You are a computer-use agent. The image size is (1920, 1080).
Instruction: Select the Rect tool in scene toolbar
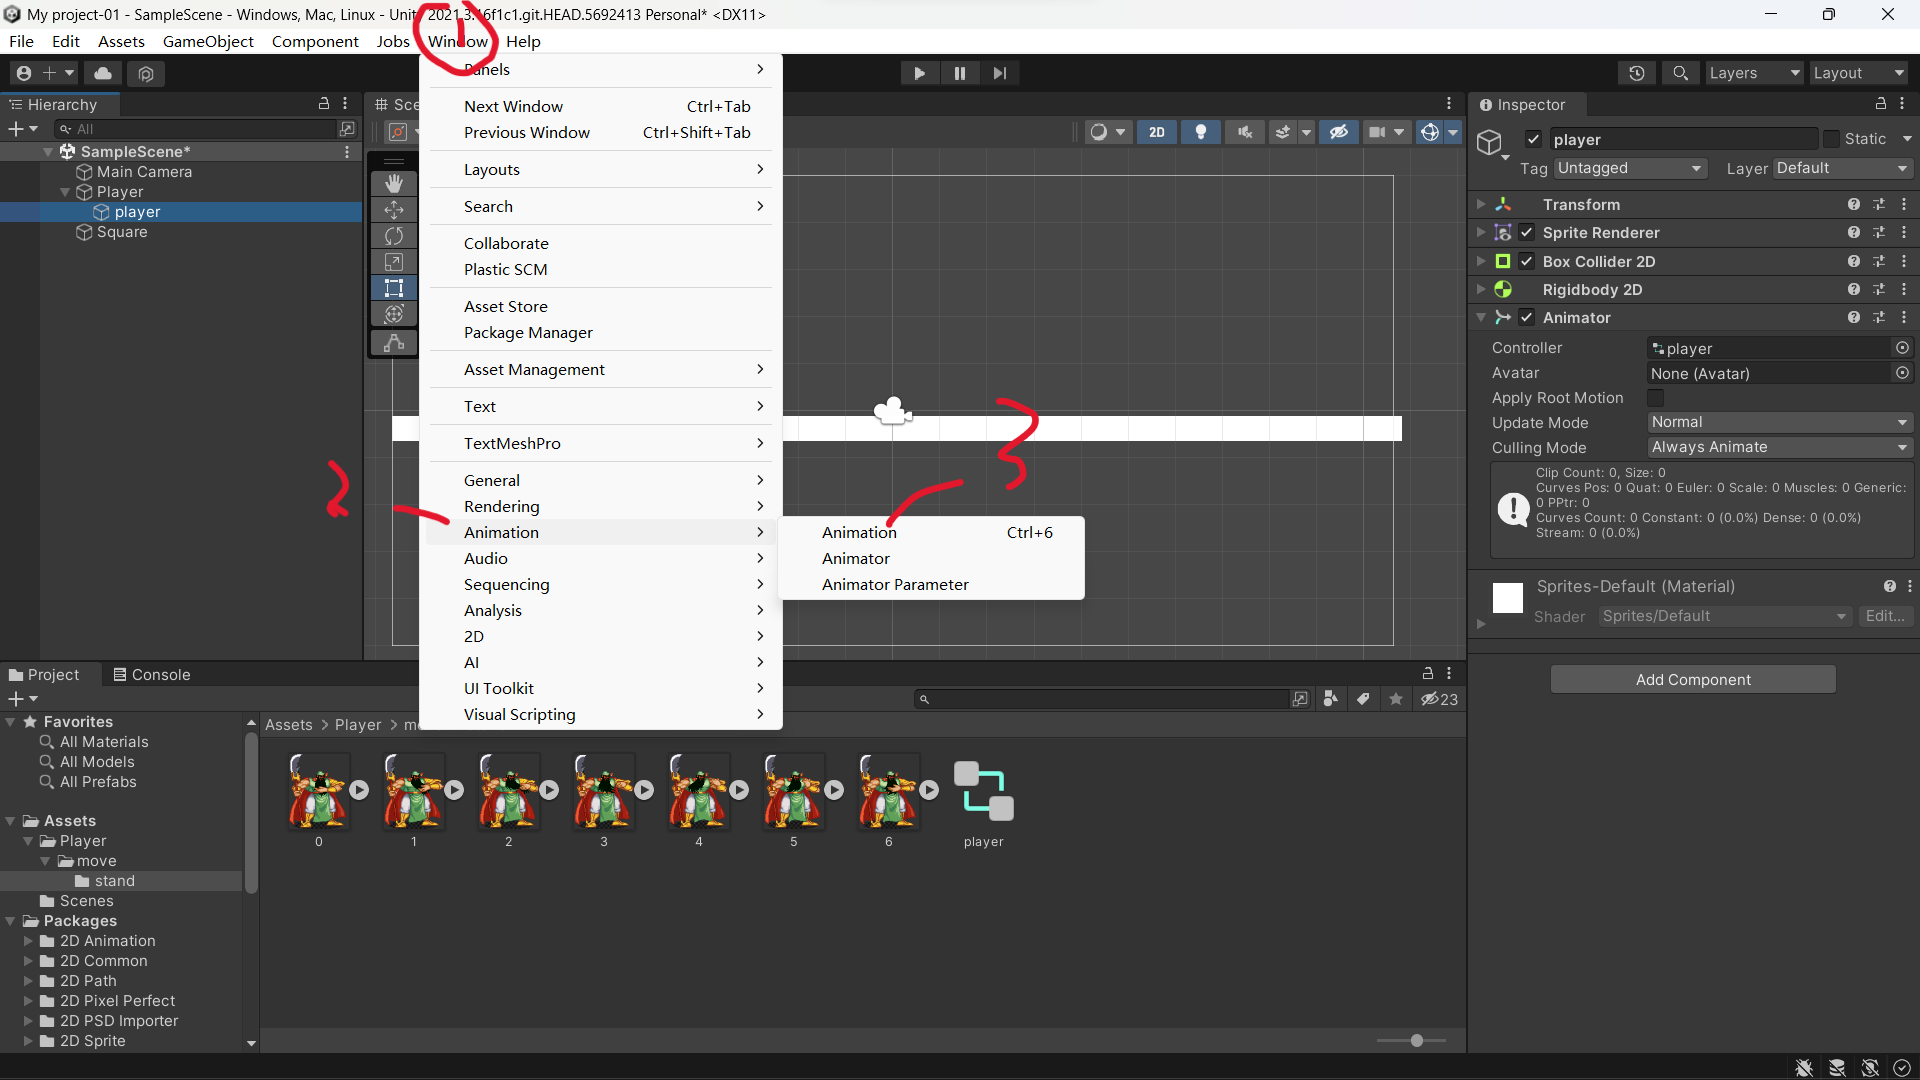click(394, 288)
